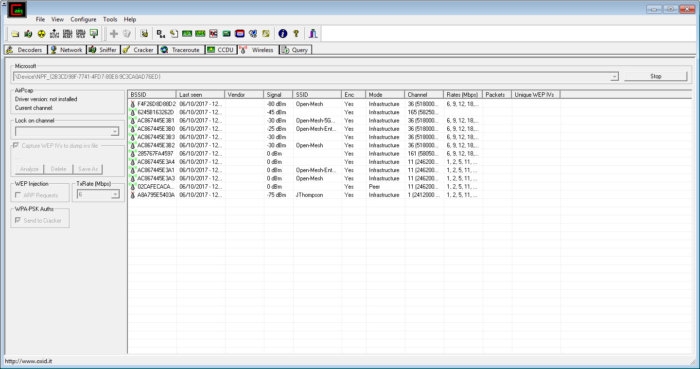Click the antenna icon of F4F26D8D88D2 row

pos(133,104)
